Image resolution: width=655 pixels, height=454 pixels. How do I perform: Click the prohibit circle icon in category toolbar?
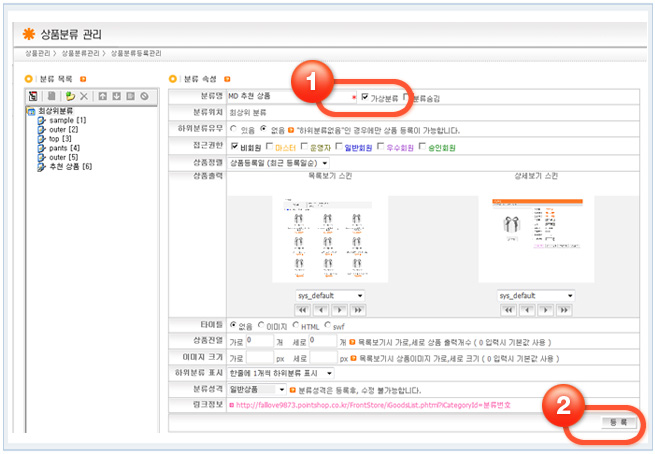click(143, 96)
